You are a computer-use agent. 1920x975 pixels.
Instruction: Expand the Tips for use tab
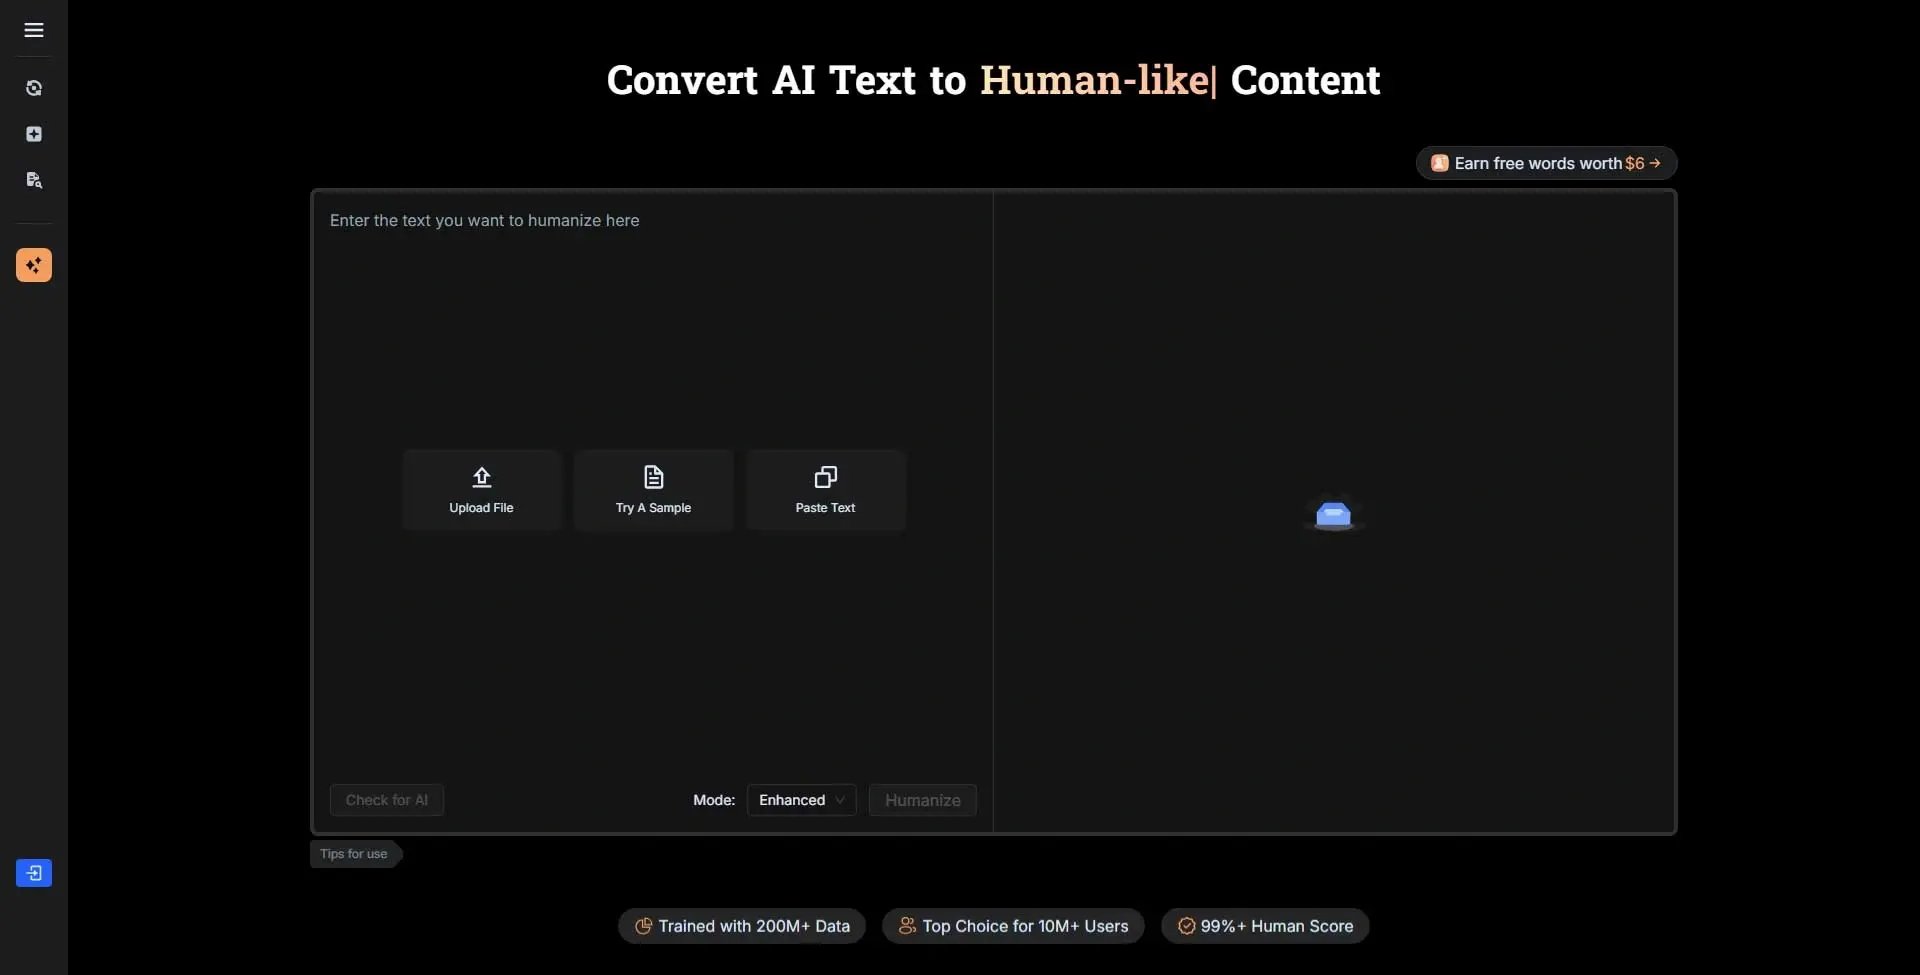354,854
